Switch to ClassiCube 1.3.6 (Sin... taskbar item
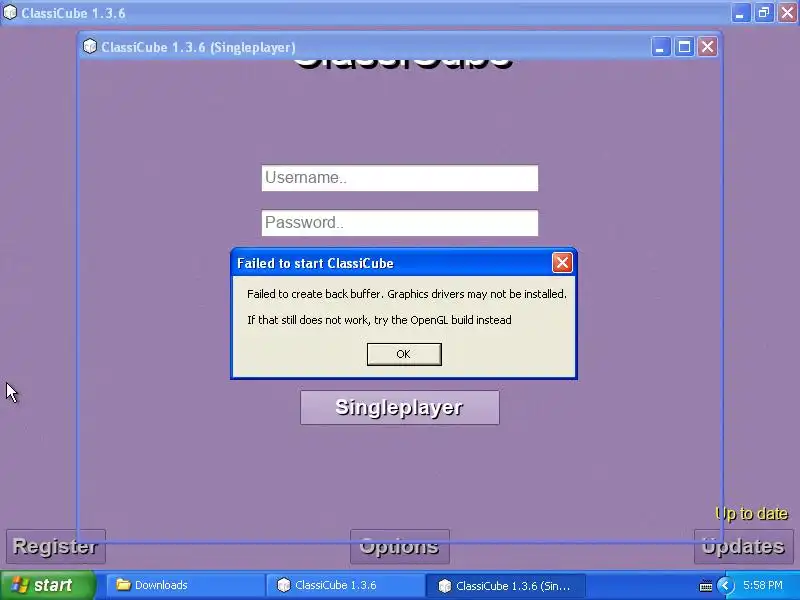The height and width of the screenshot is (600, 800). point(505,585)
